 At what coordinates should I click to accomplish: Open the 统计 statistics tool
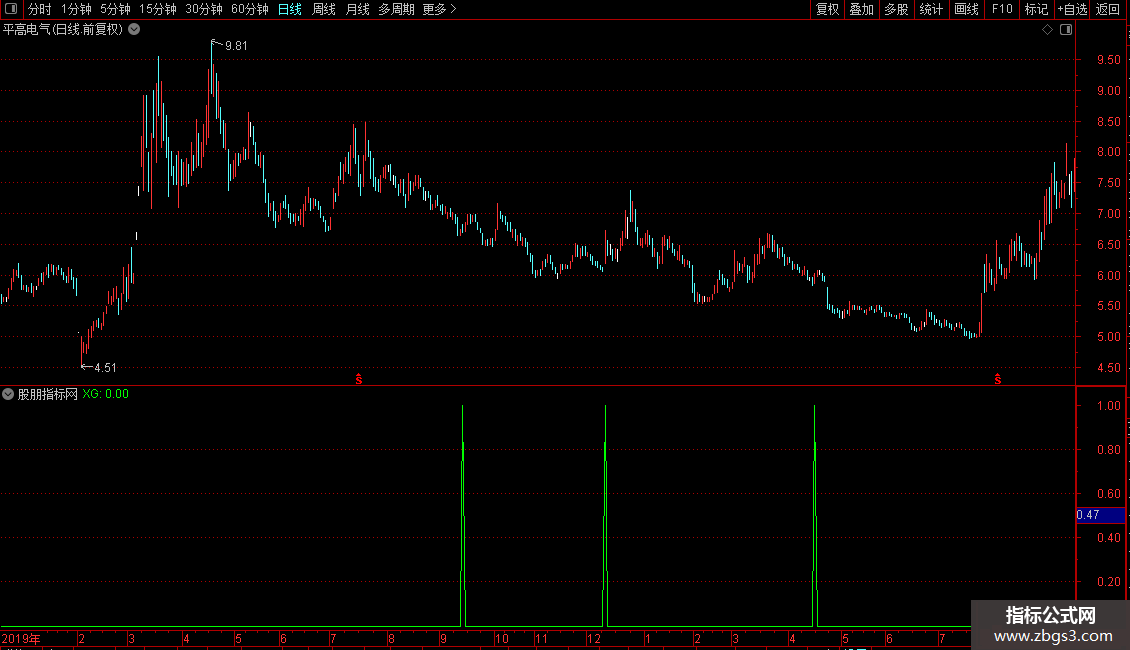point(931,9)
